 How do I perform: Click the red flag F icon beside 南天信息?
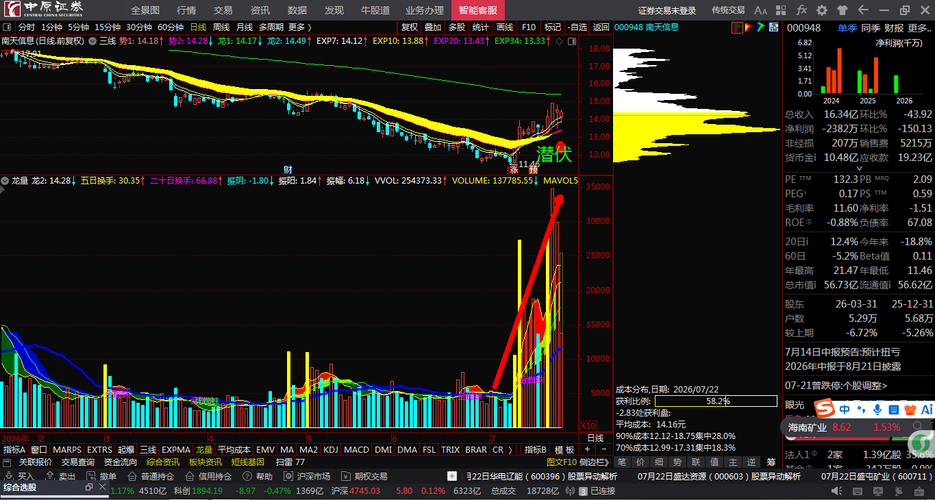pos(738,27)
